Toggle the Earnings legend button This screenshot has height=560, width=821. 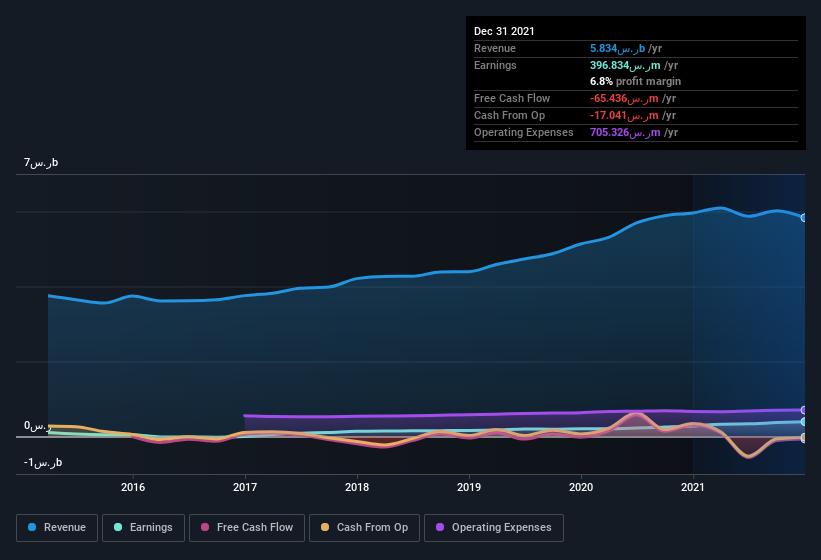click(143, 528)
